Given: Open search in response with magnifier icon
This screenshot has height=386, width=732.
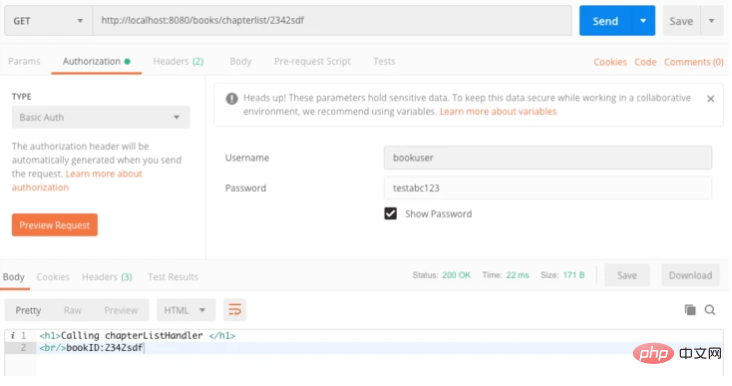Looking at the screenshot, I should 710,310.
